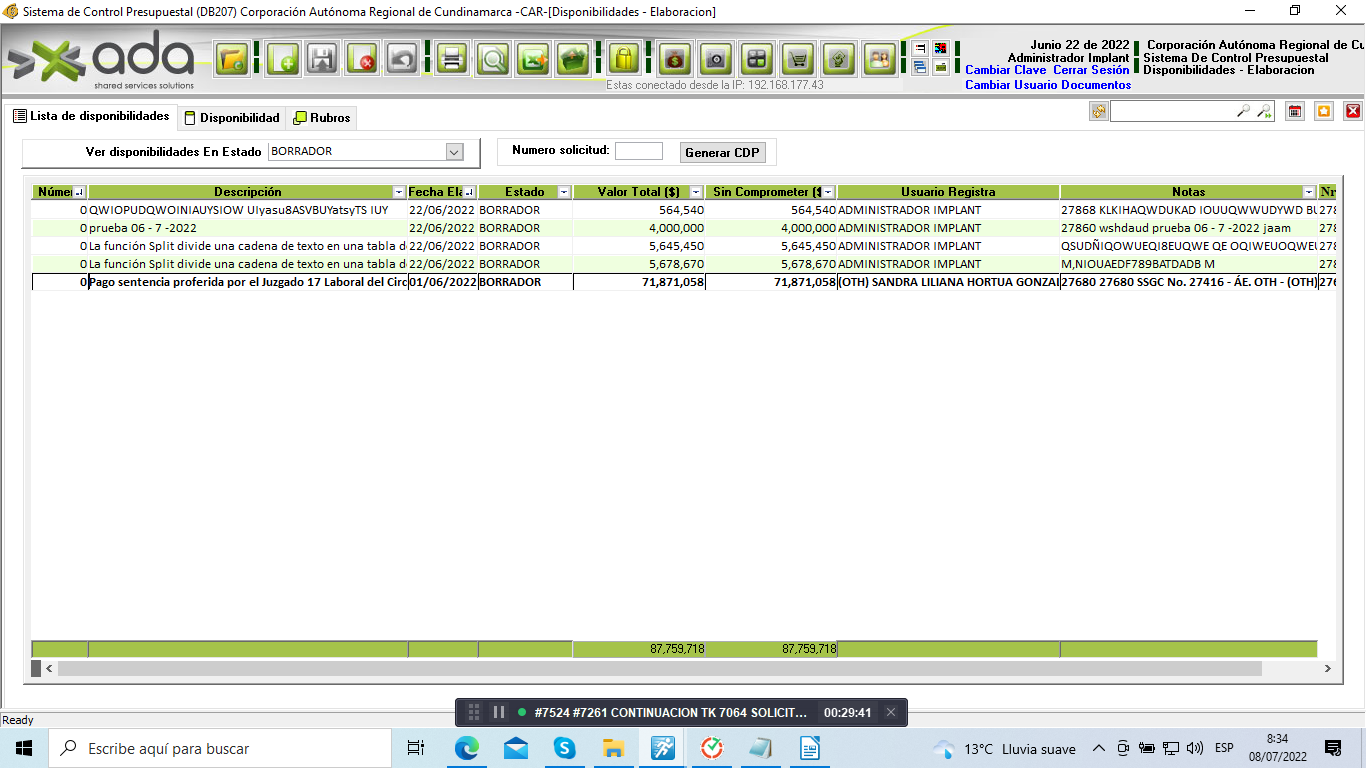The height and width of the screenshot is (768, 1366).
Task: Open the Rubros tab
Action: point(322,118)
